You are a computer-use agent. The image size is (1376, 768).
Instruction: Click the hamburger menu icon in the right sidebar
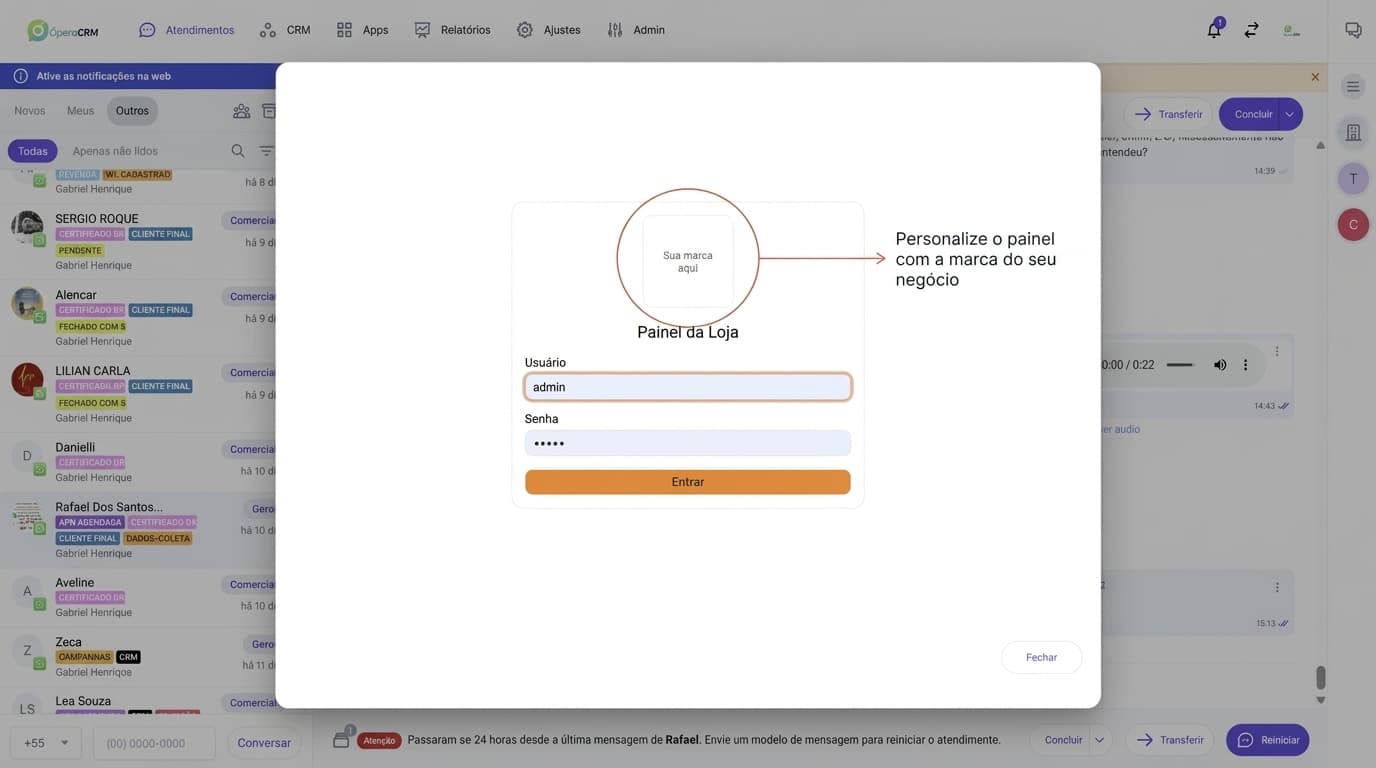click(1353, 87)
